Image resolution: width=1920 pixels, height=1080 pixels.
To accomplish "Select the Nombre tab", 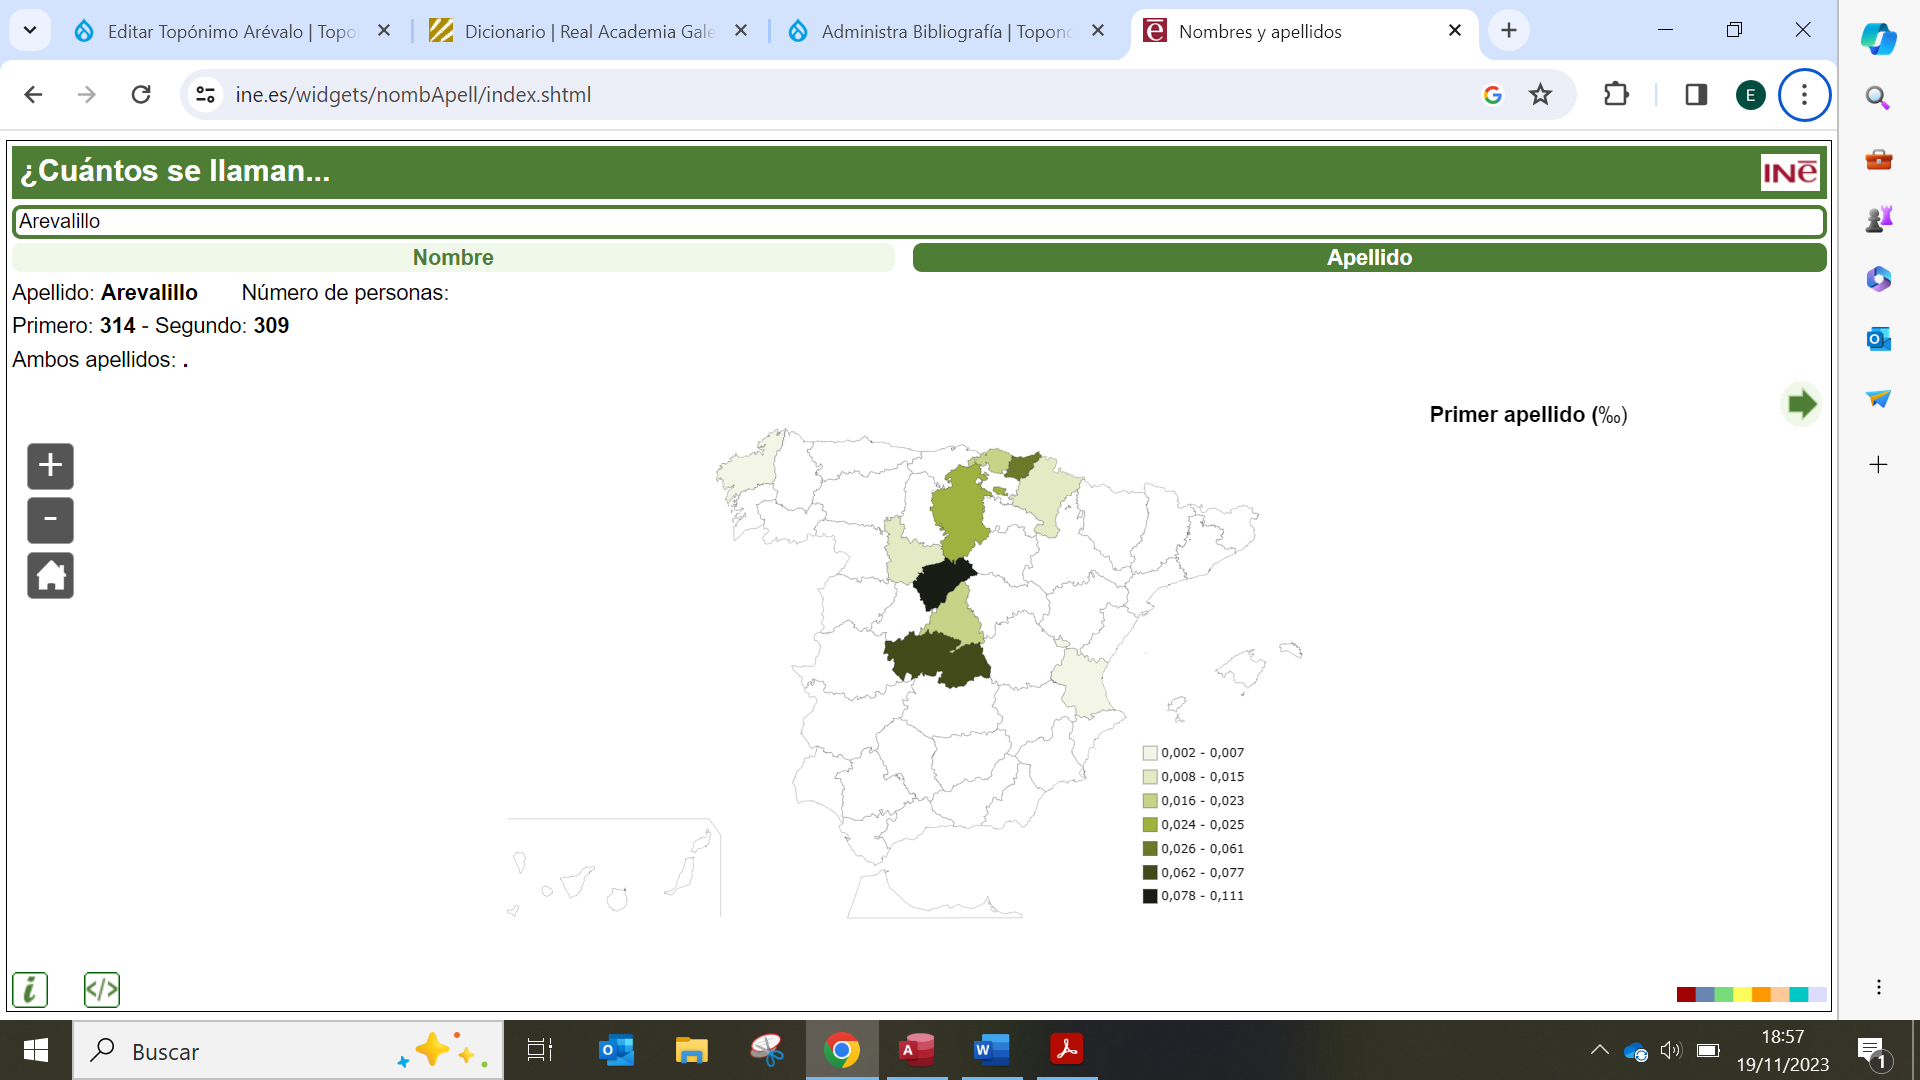I will click(x=453, y=258).
